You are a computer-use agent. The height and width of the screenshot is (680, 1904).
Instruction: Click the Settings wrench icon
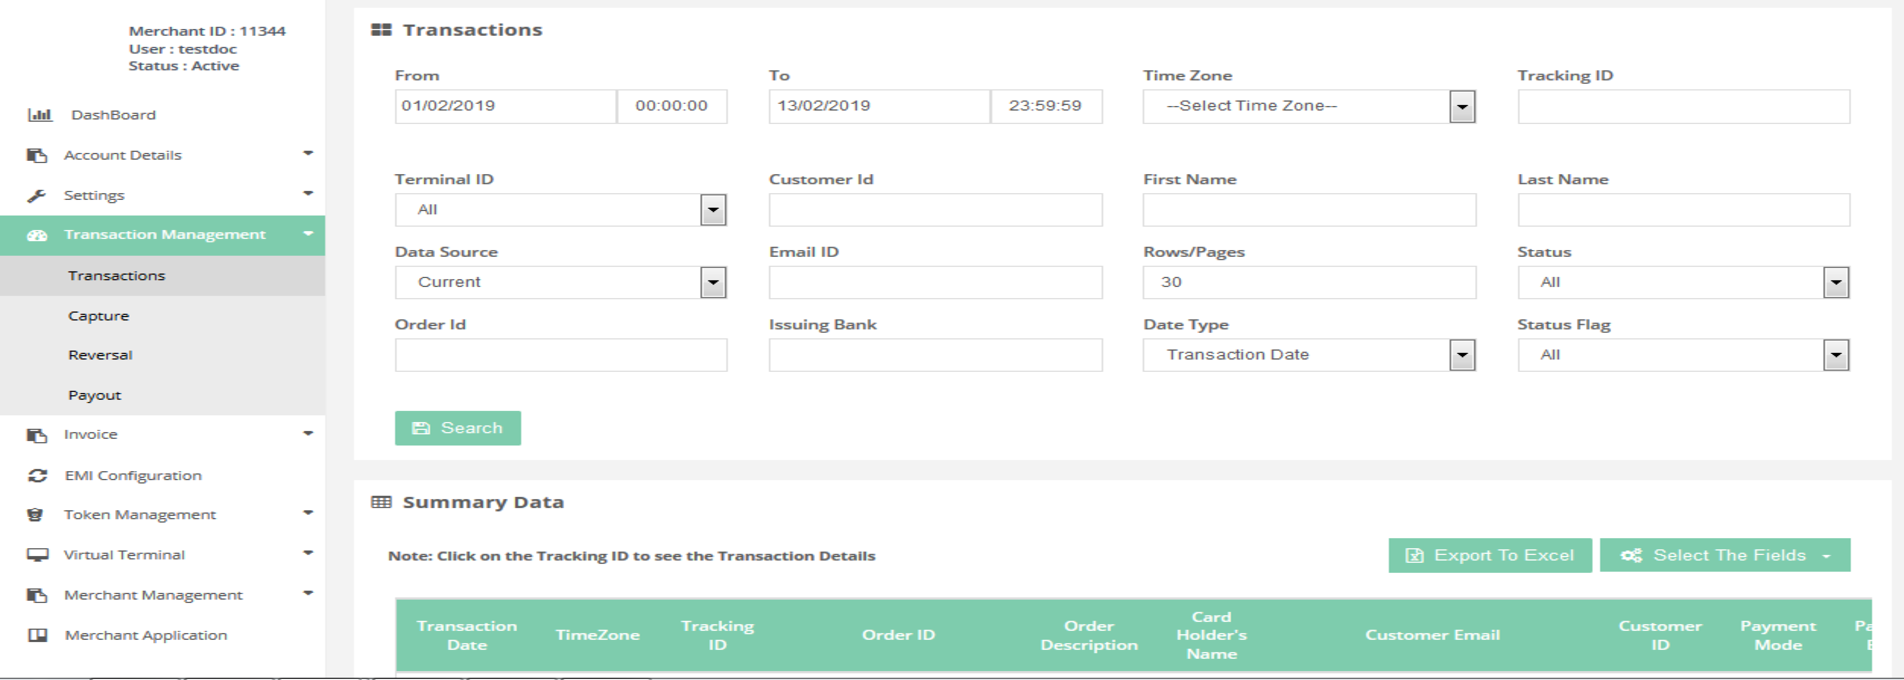tap(37, 195)
